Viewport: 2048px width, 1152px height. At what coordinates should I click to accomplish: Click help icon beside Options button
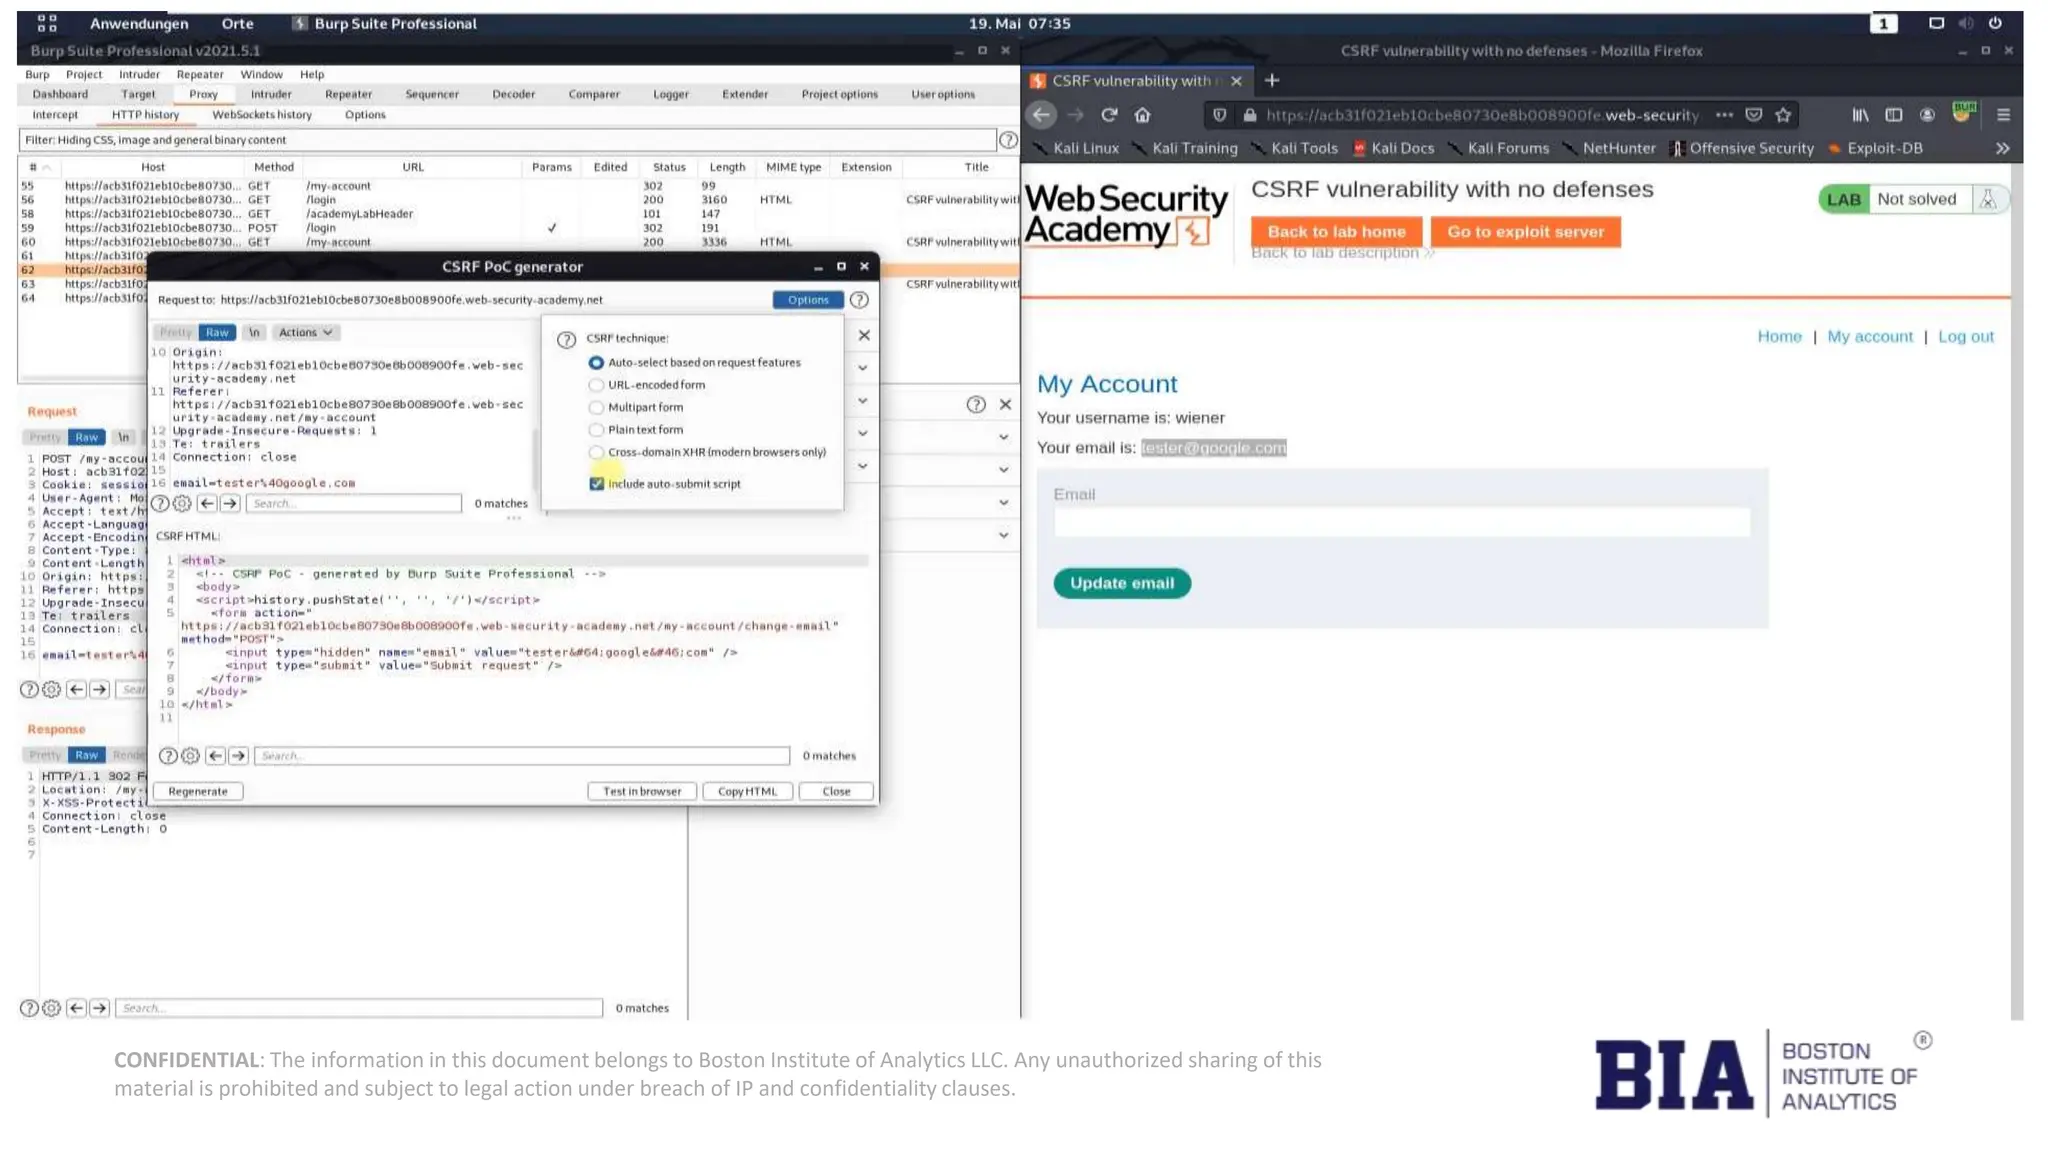click(859, 300)
